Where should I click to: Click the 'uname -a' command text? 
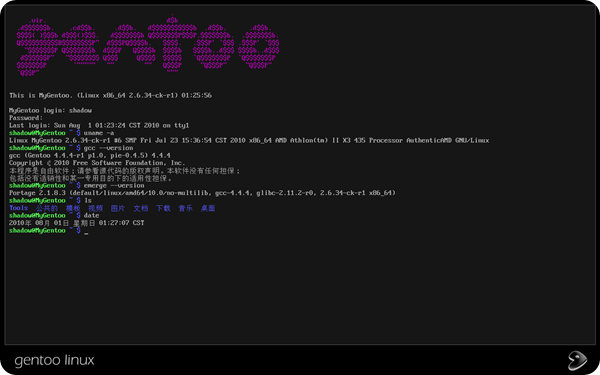[99, 133]
